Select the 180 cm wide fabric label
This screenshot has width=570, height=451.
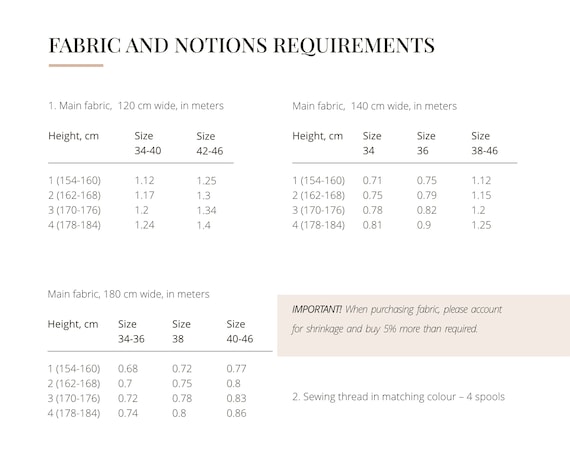129,294
